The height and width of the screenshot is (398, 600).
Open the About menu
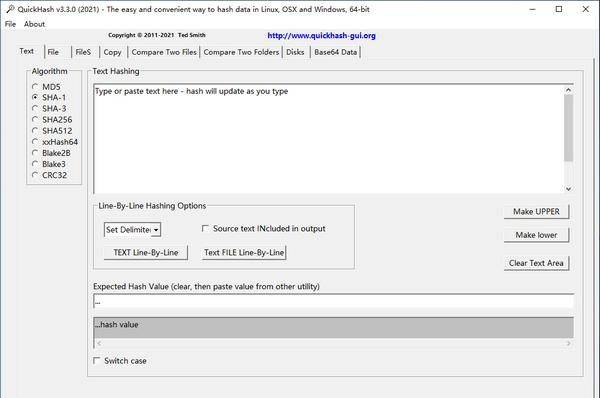[x=34, y=24]
